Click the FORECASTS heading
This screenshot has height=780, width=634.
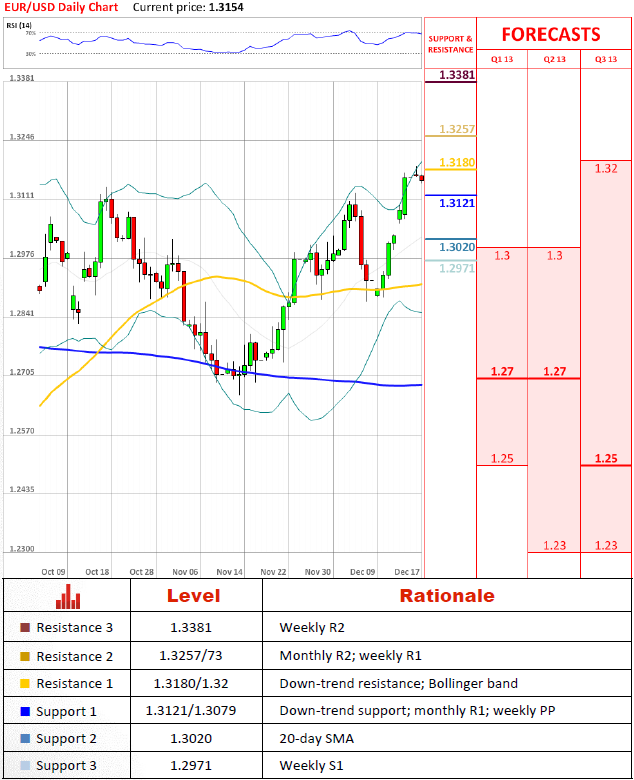coord(551,34)
